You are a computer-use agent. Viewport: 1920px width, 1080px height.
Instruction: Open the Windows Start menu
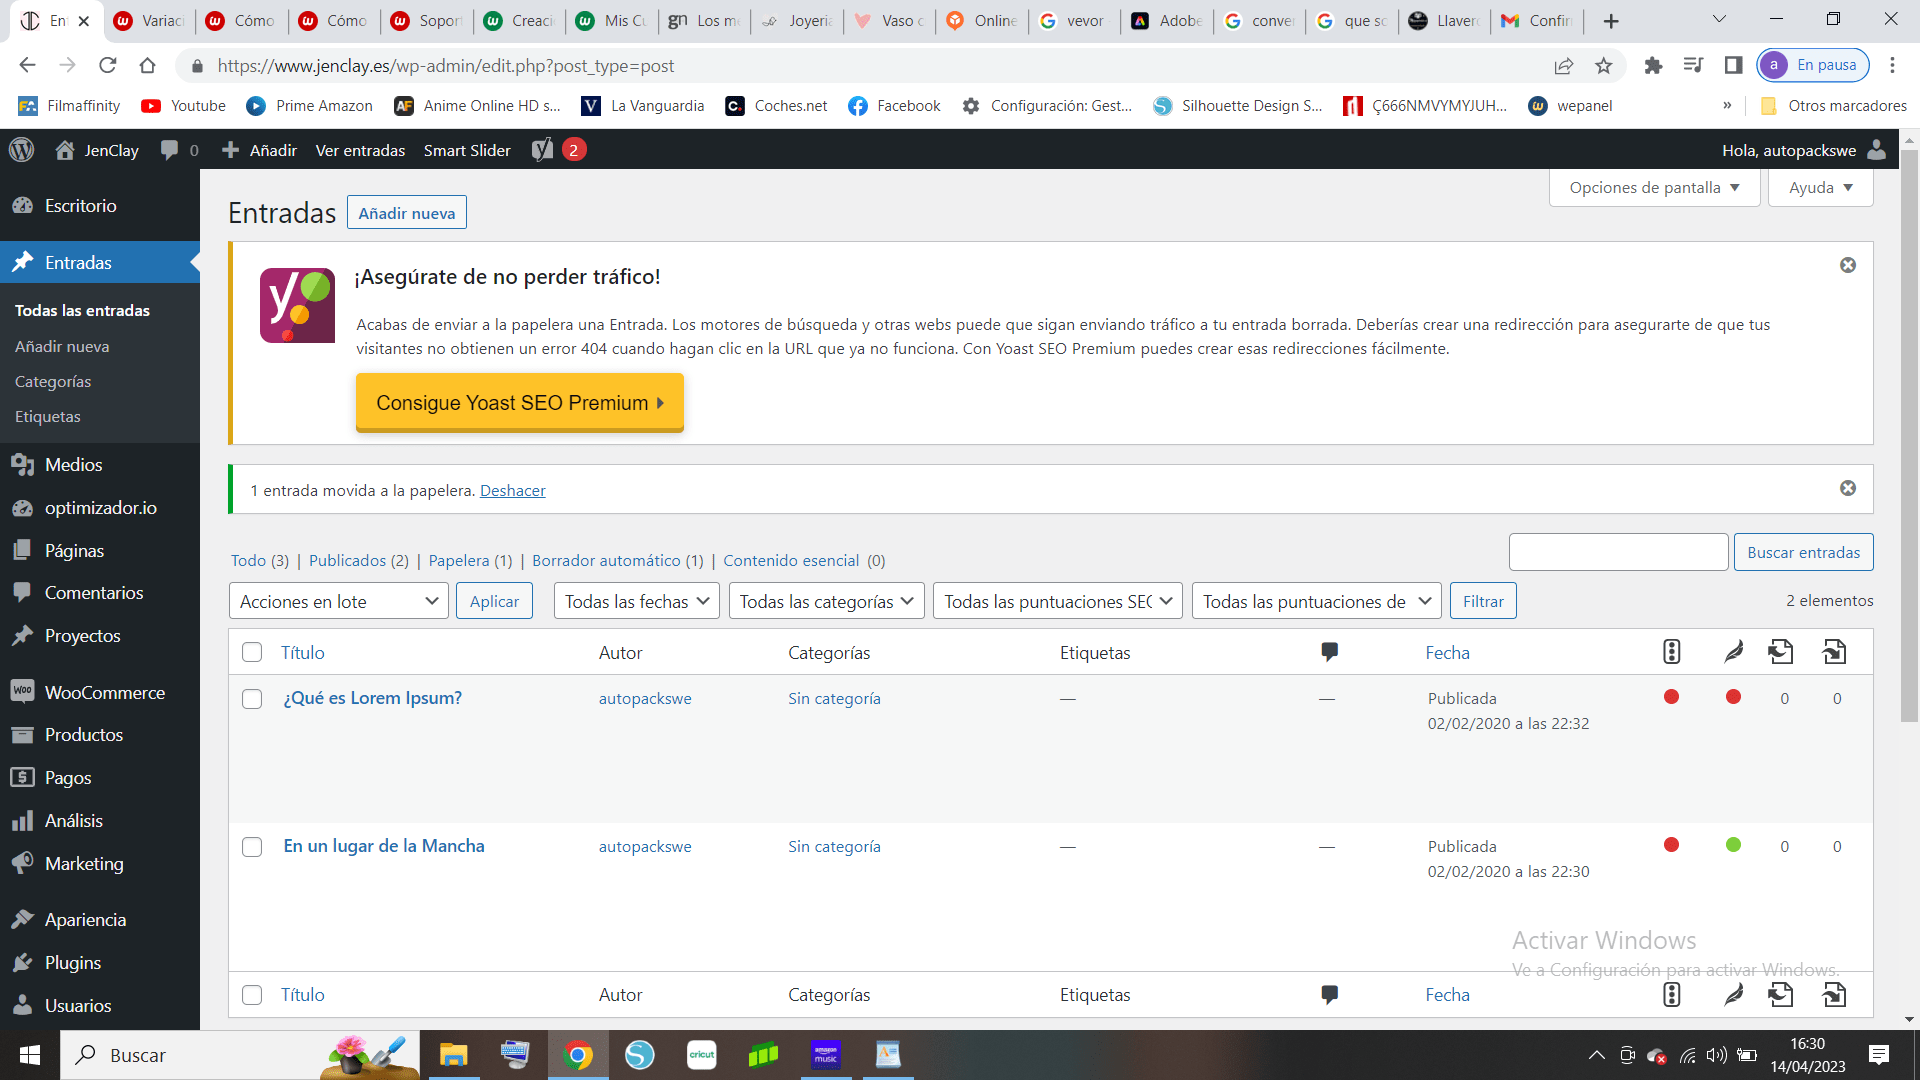(30, 1055)
